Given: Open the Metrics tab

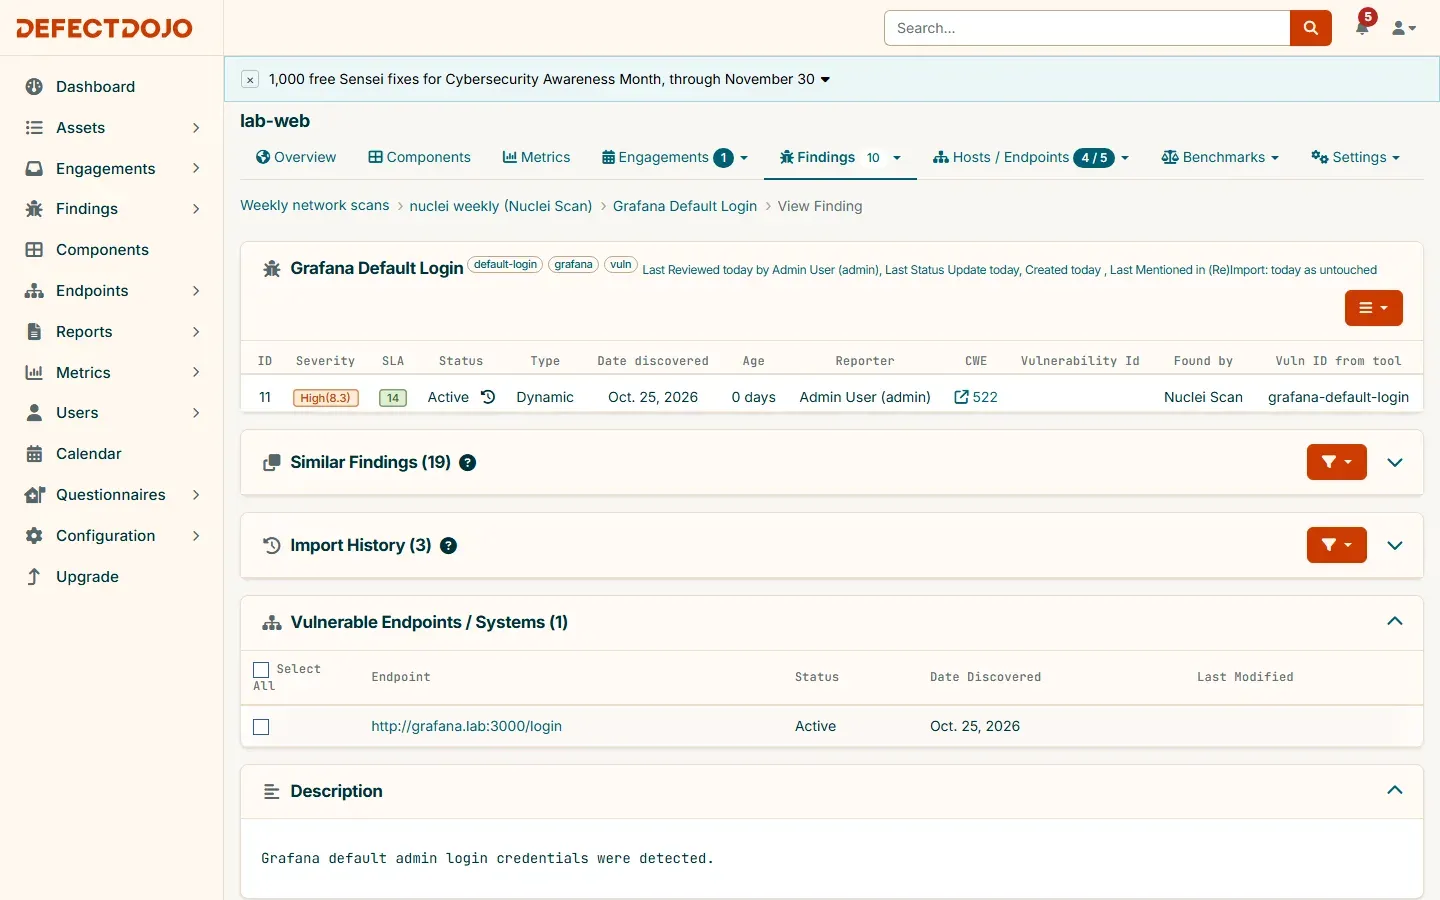Looking at the screenshot, I should pos(536,157).
